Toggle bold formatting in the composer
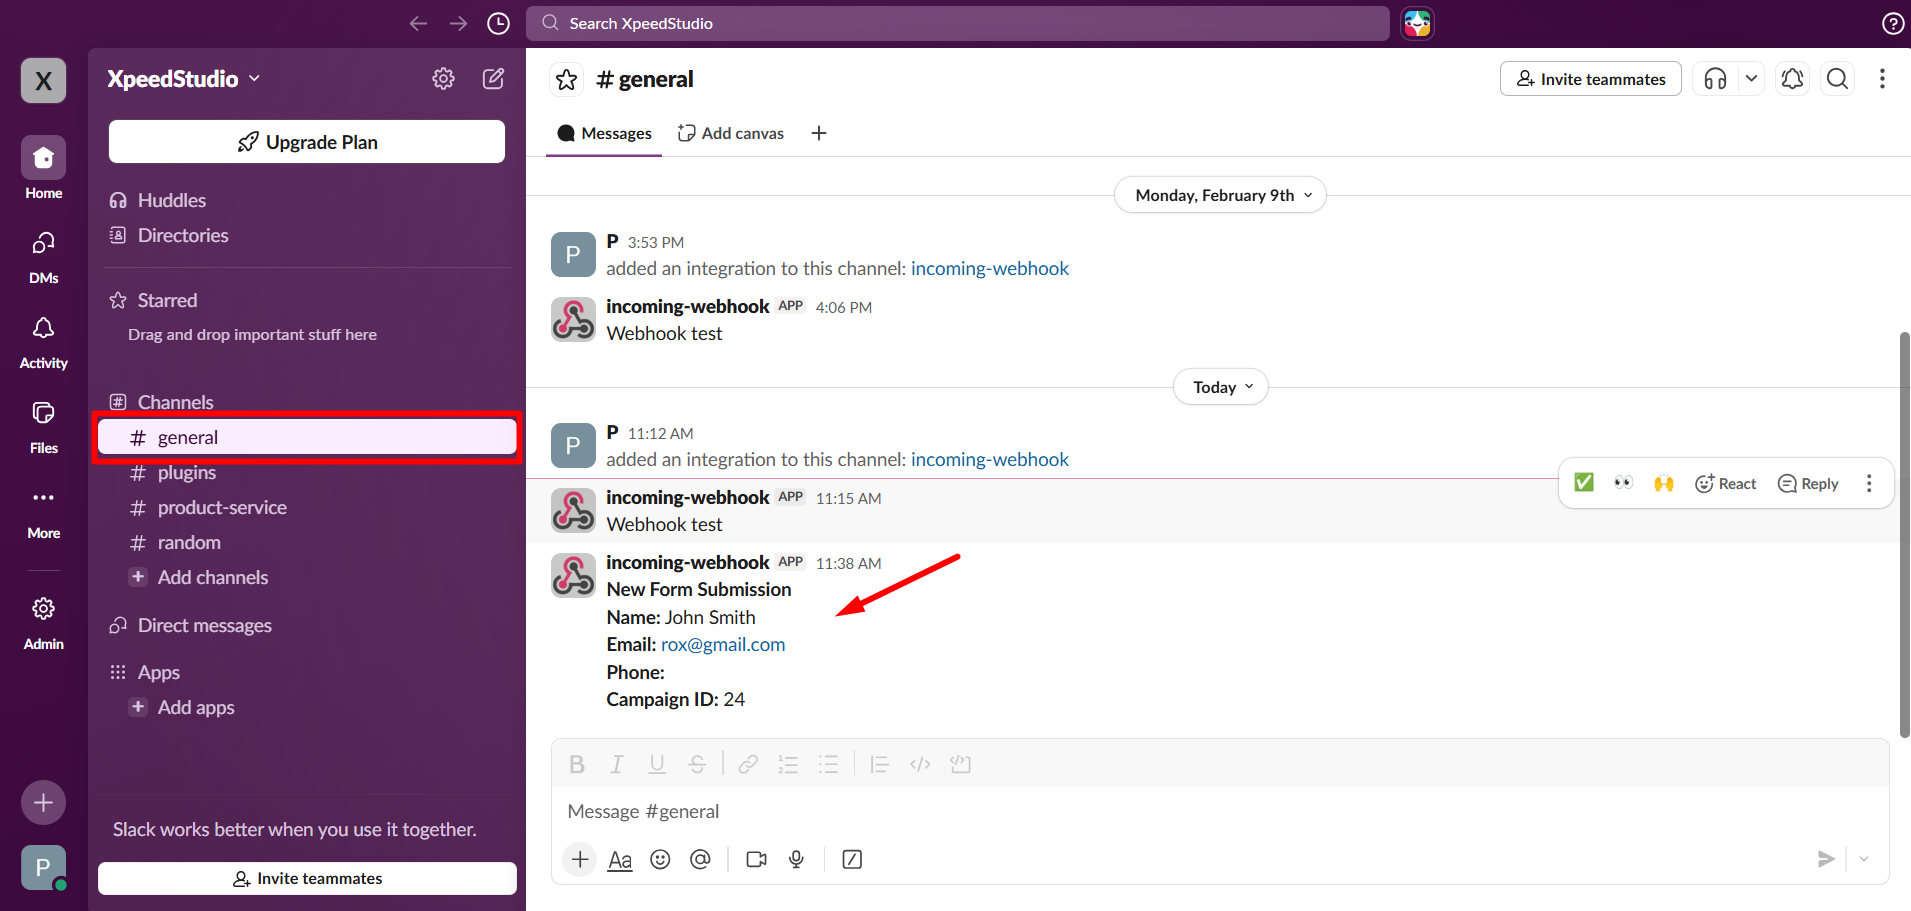 pyautogui.click(x=577, y=763)
